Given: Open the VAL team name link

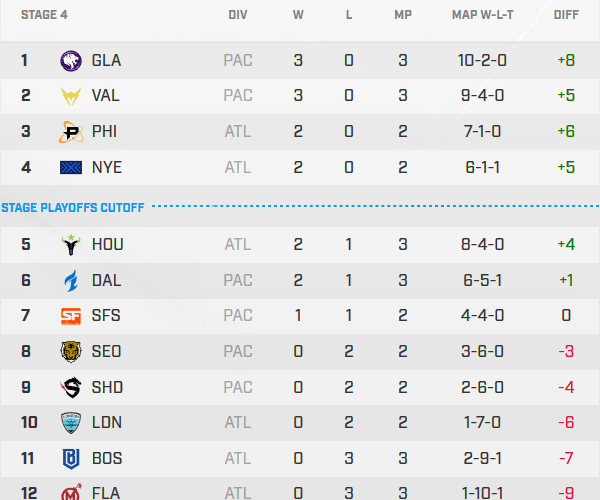Looking at the screenshot, I should (106, 96).
